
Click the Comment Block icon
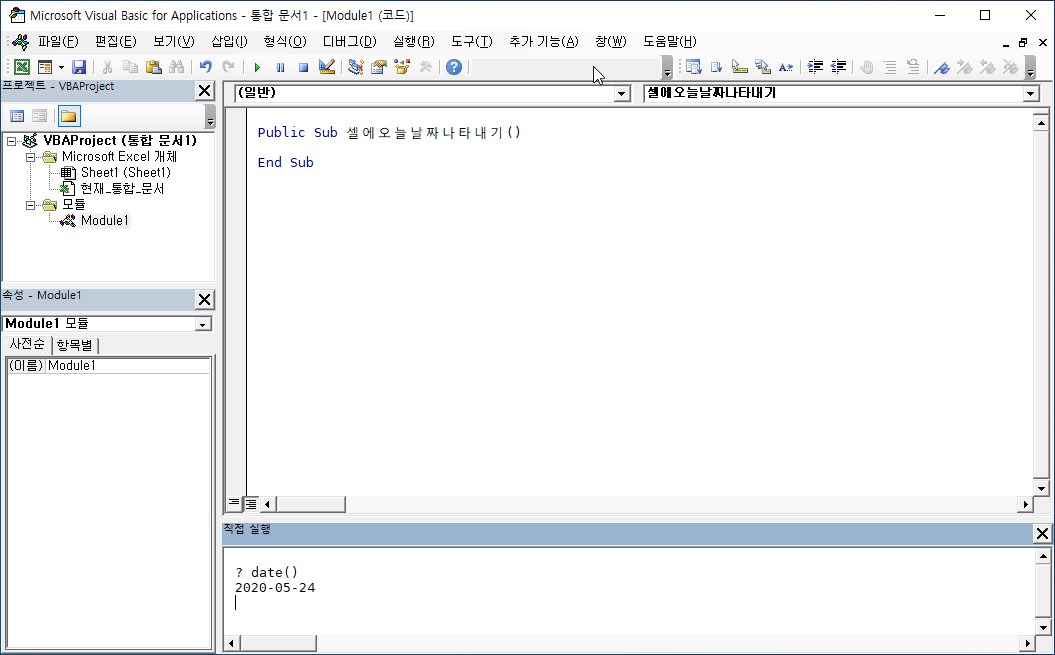coord(890,67)
